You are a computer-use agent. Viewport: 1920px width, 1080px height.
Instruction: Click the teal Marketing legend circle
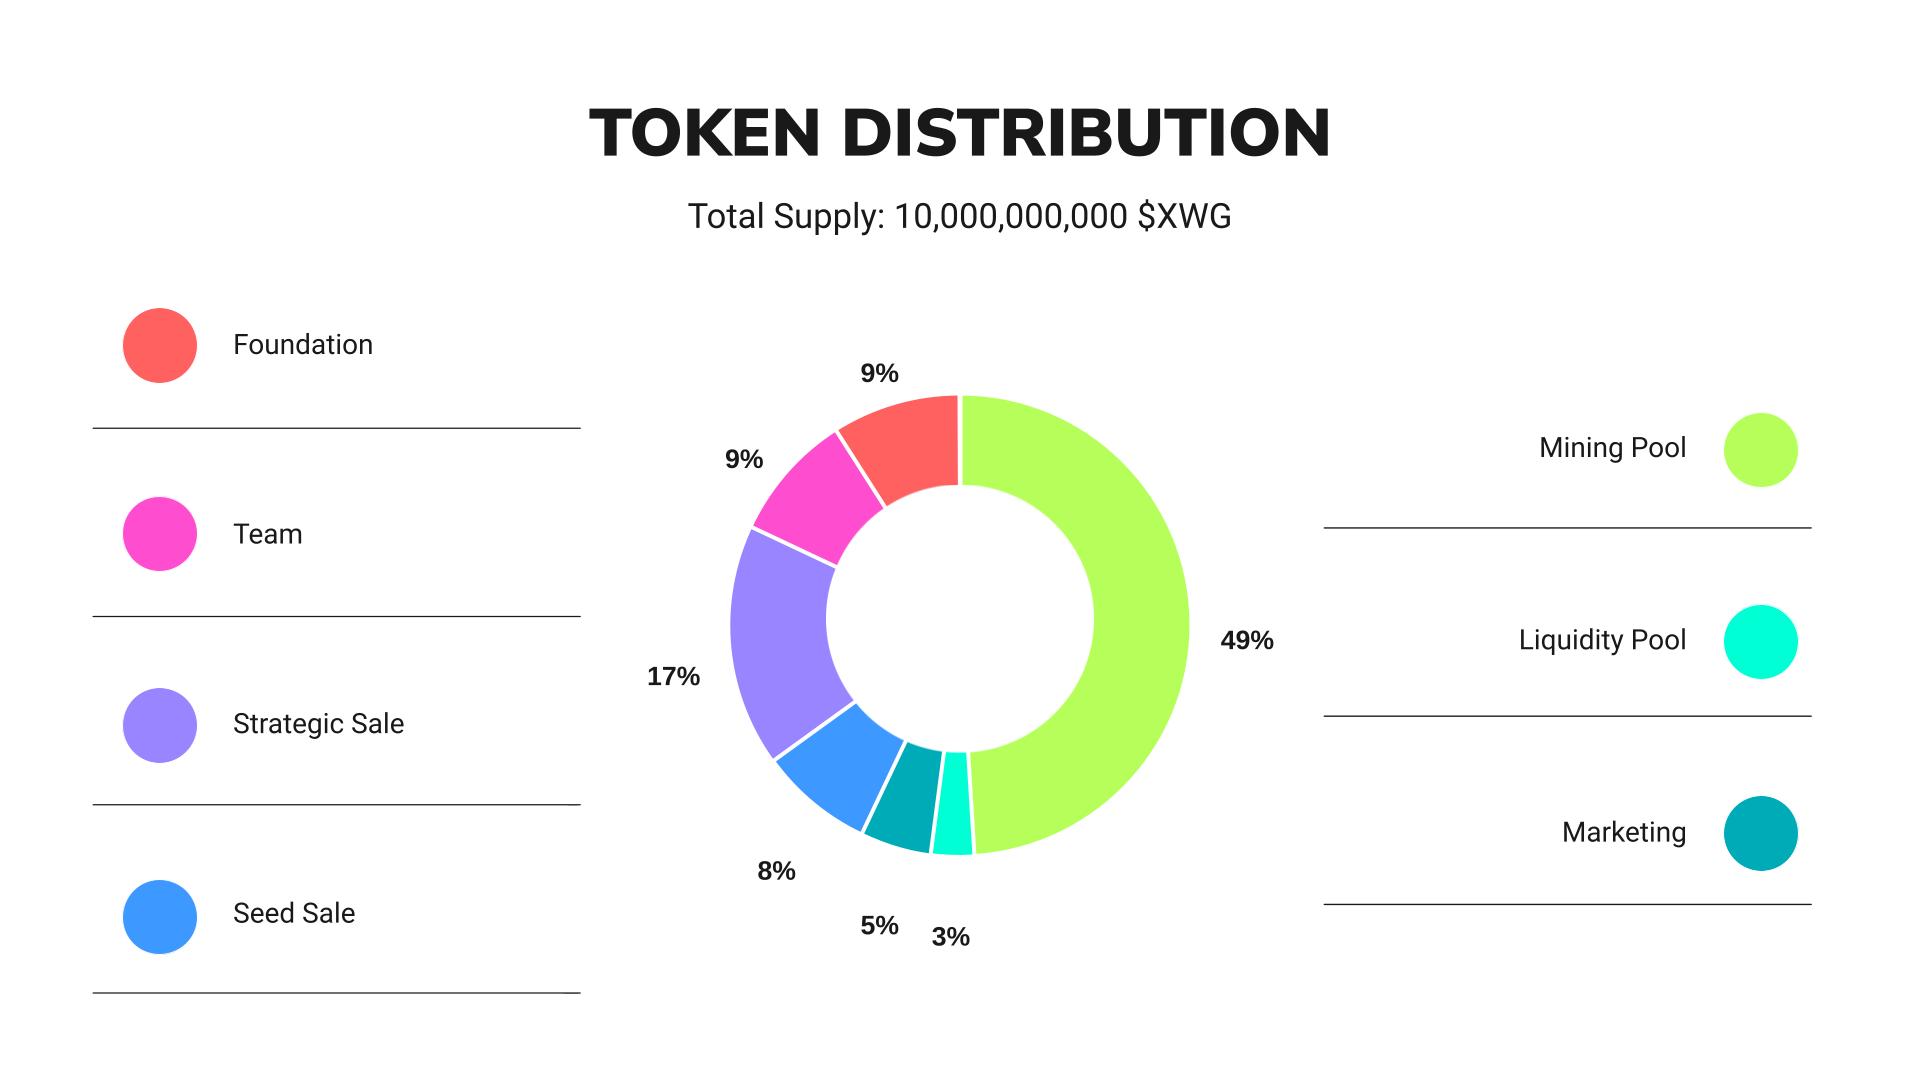pos(1760,833)
